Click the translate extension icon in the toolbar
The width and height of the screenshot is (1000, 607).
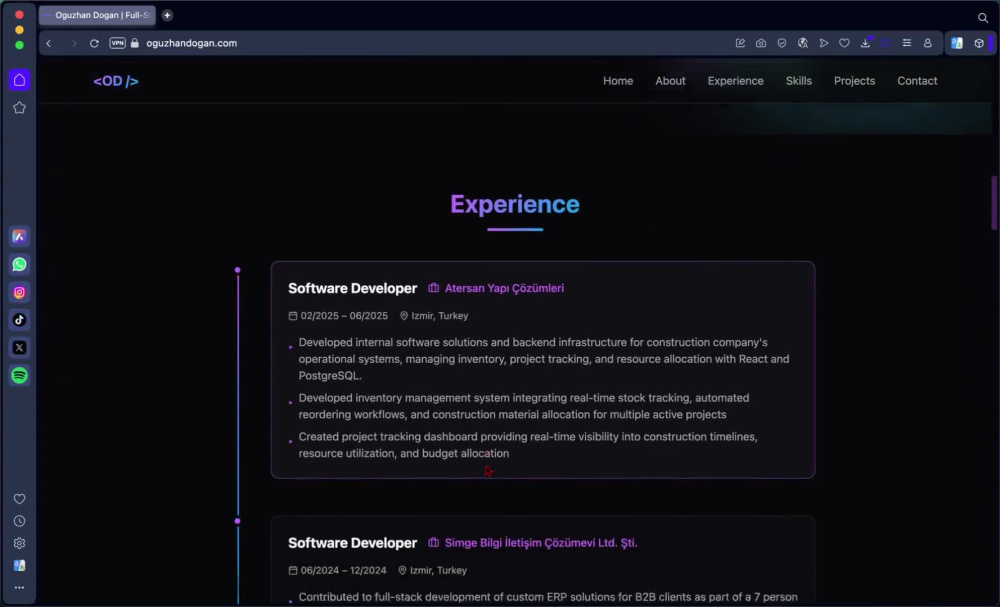[x=957, y=43]
